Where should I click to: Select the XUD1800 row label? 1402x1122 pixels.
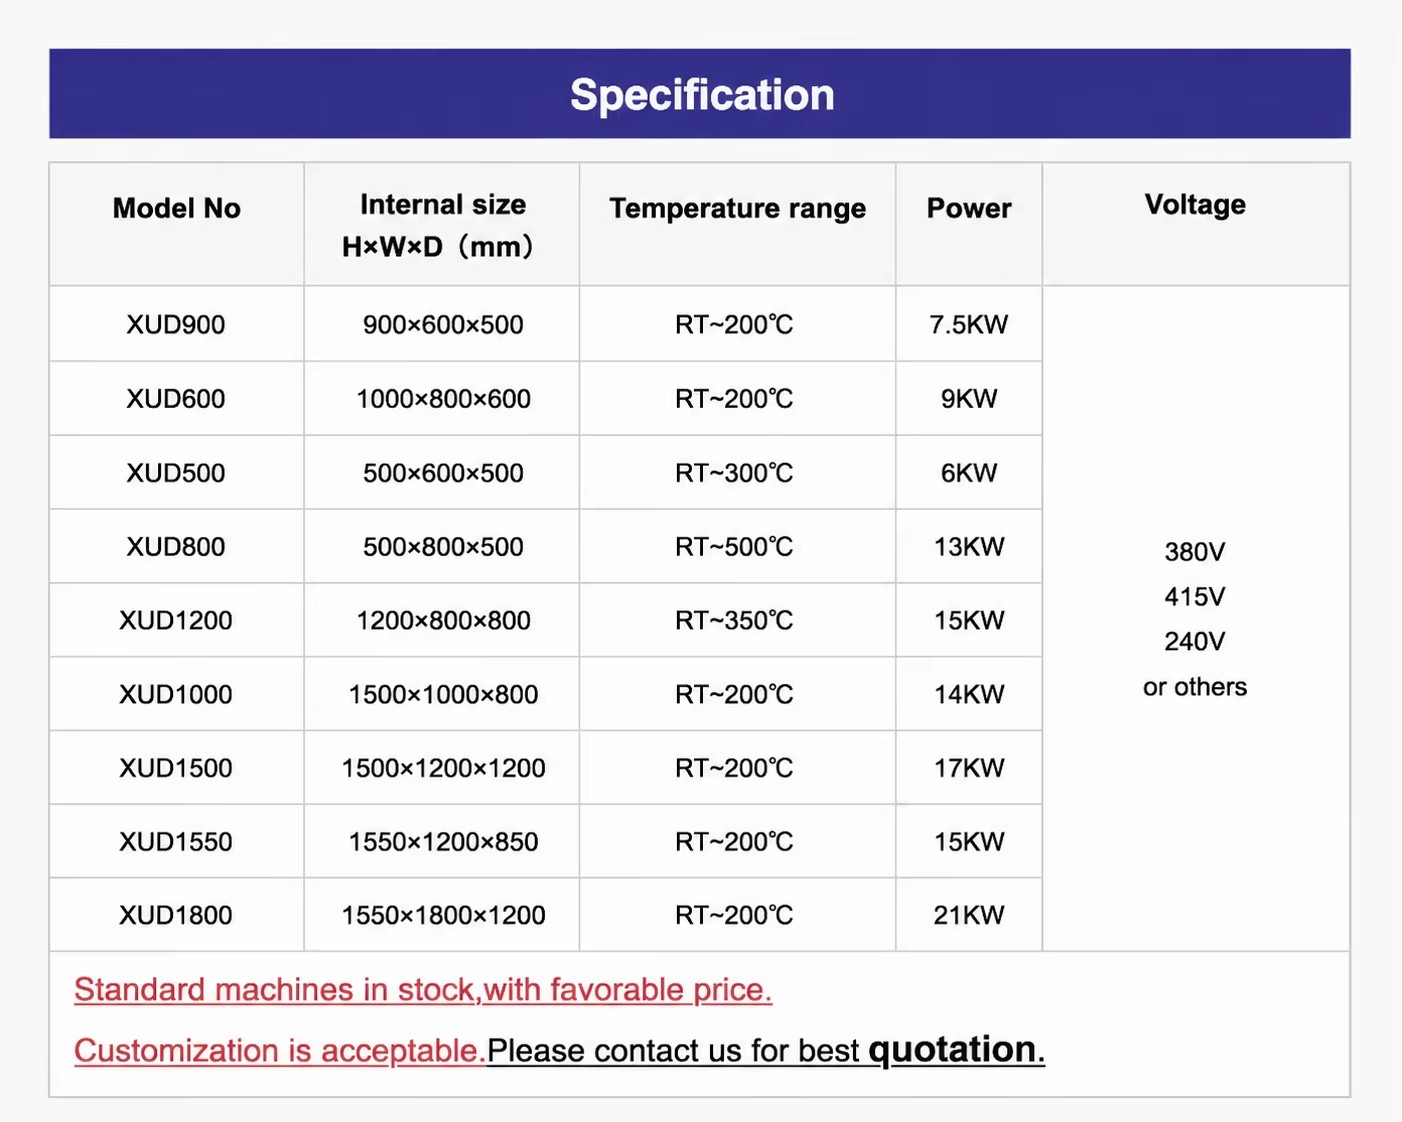click(176, 915)
